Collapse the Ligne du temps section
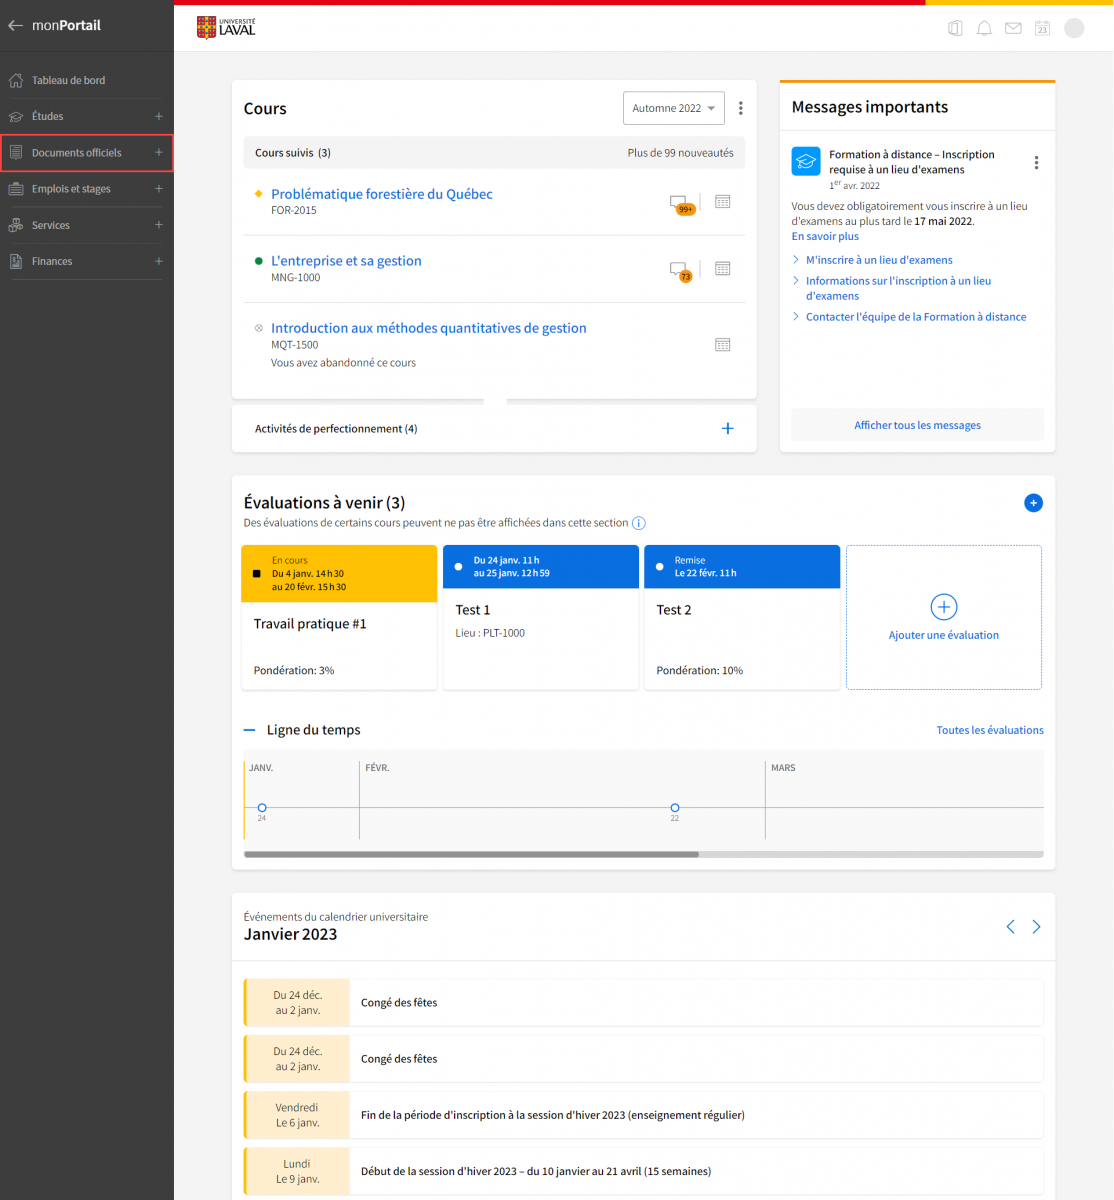This screenshot has width=1114, height=1200. pos(250,730)
